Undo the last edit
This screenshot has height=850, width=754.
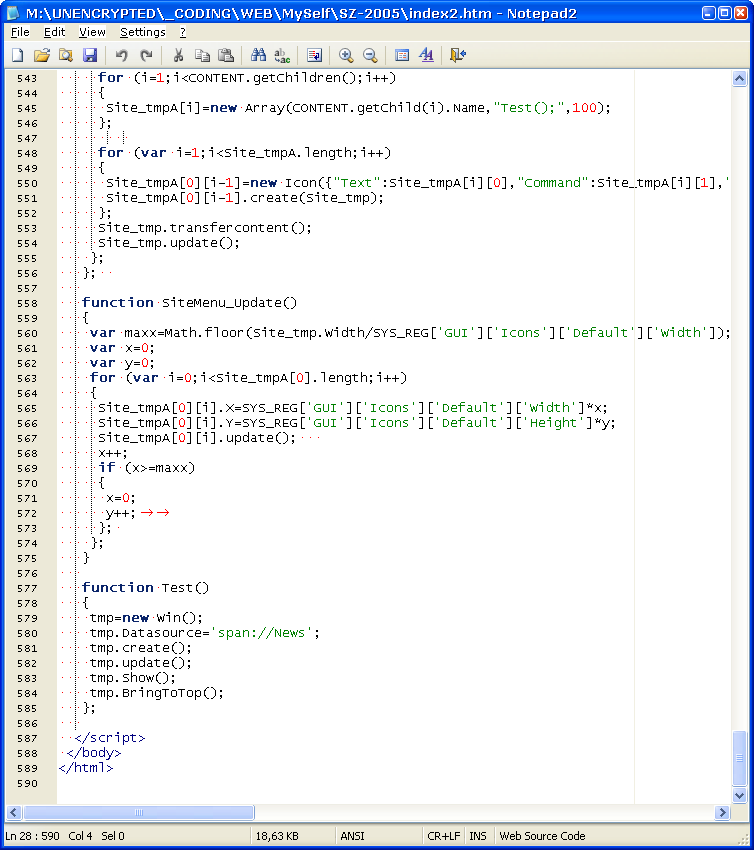click(122, 55)
